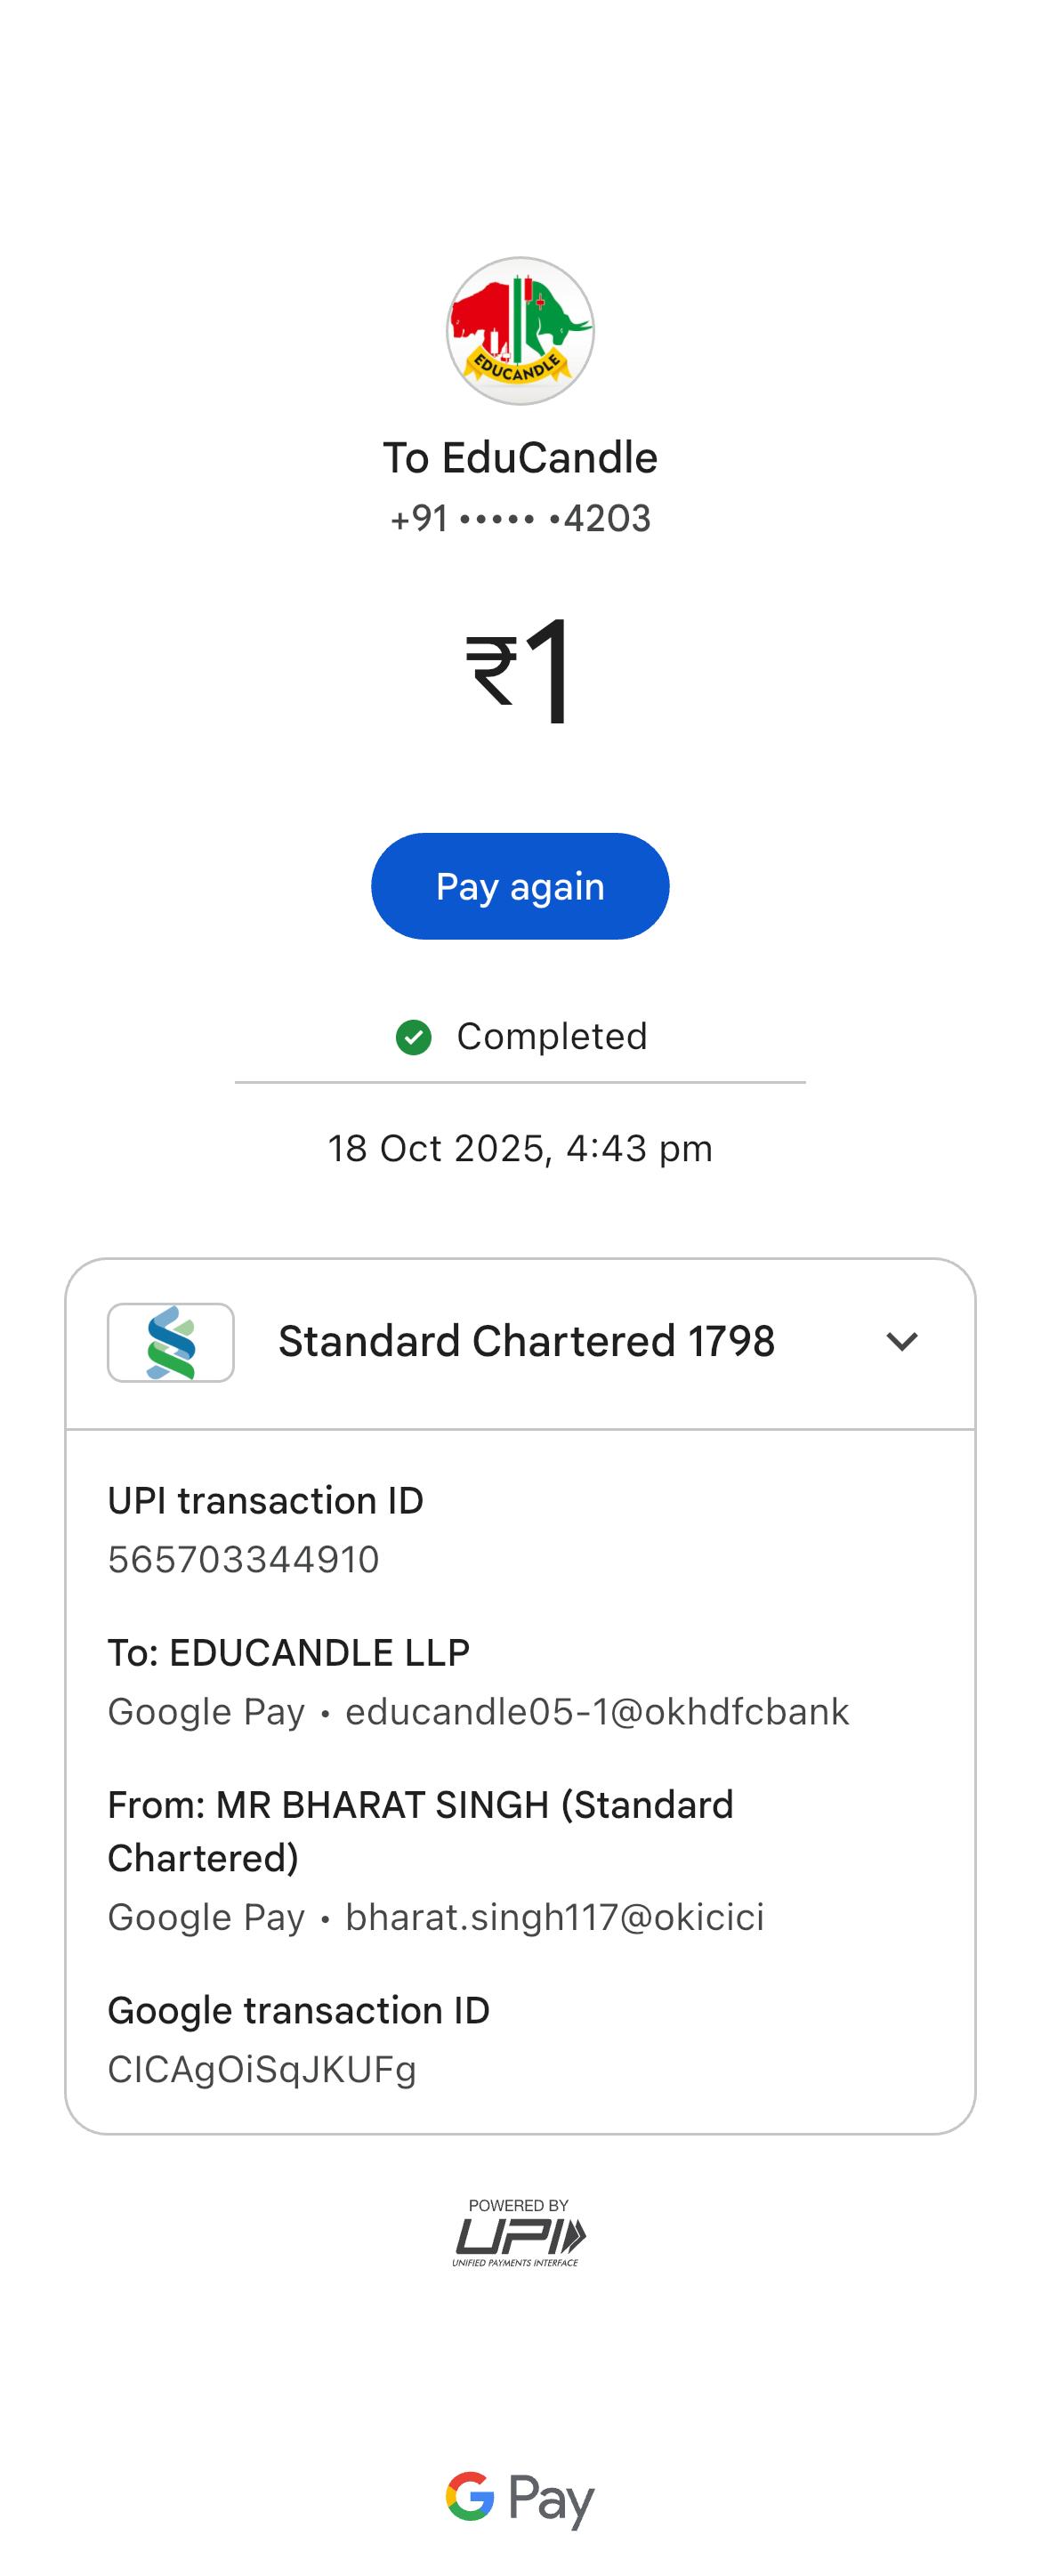
Task: Tap the Google Pay logo at bottom
Action: point(520,2498)
